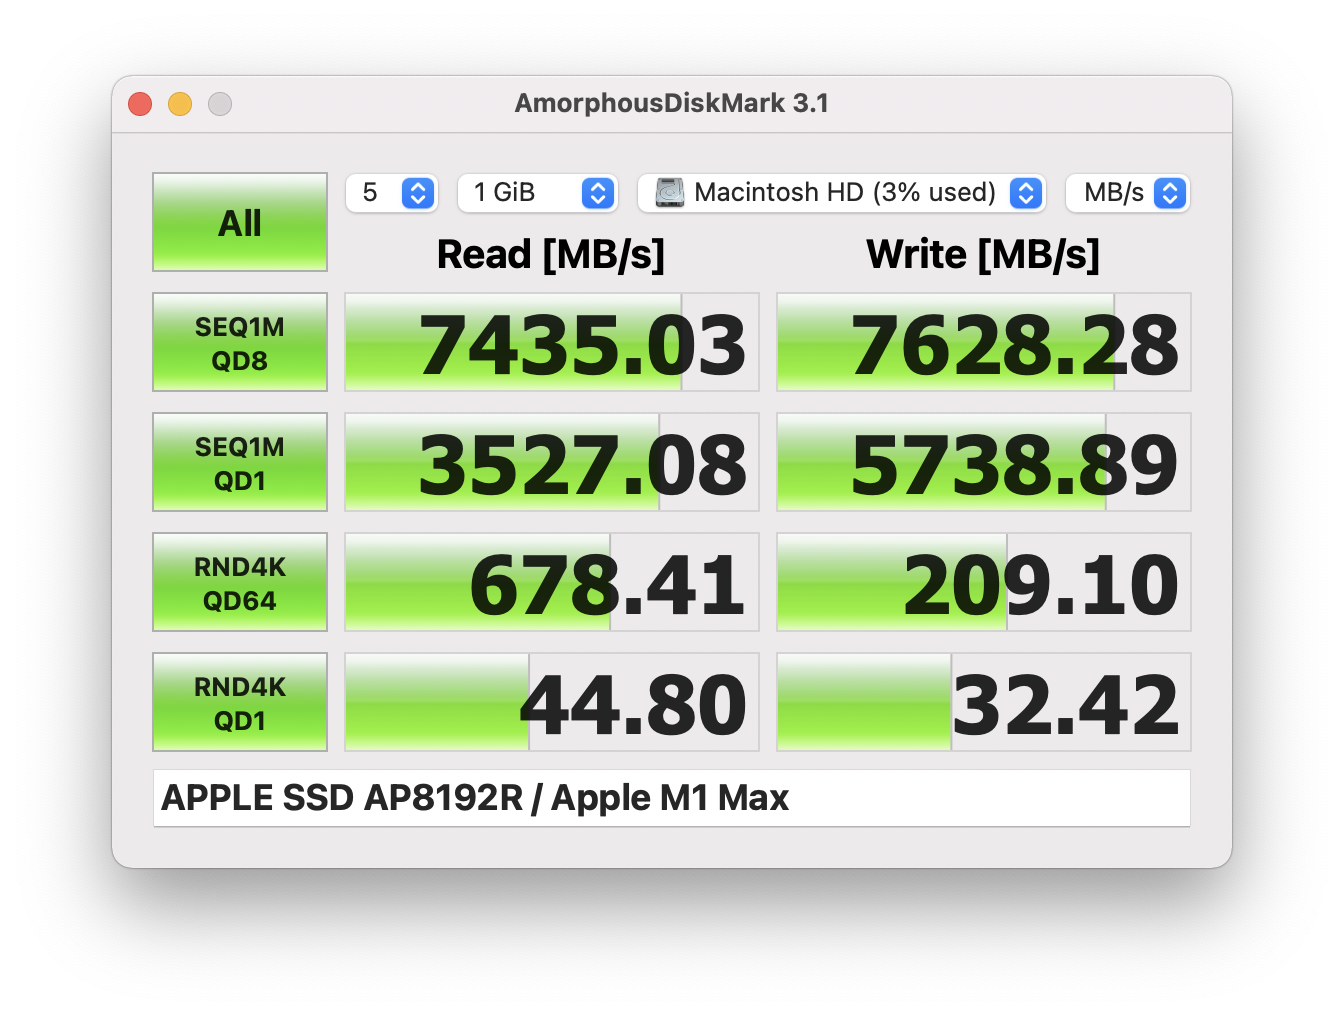Image resolution: width=1344 pixels, height=1016 pixels.
Task: Minimize the window with yellow button
Action: [180, 104]
